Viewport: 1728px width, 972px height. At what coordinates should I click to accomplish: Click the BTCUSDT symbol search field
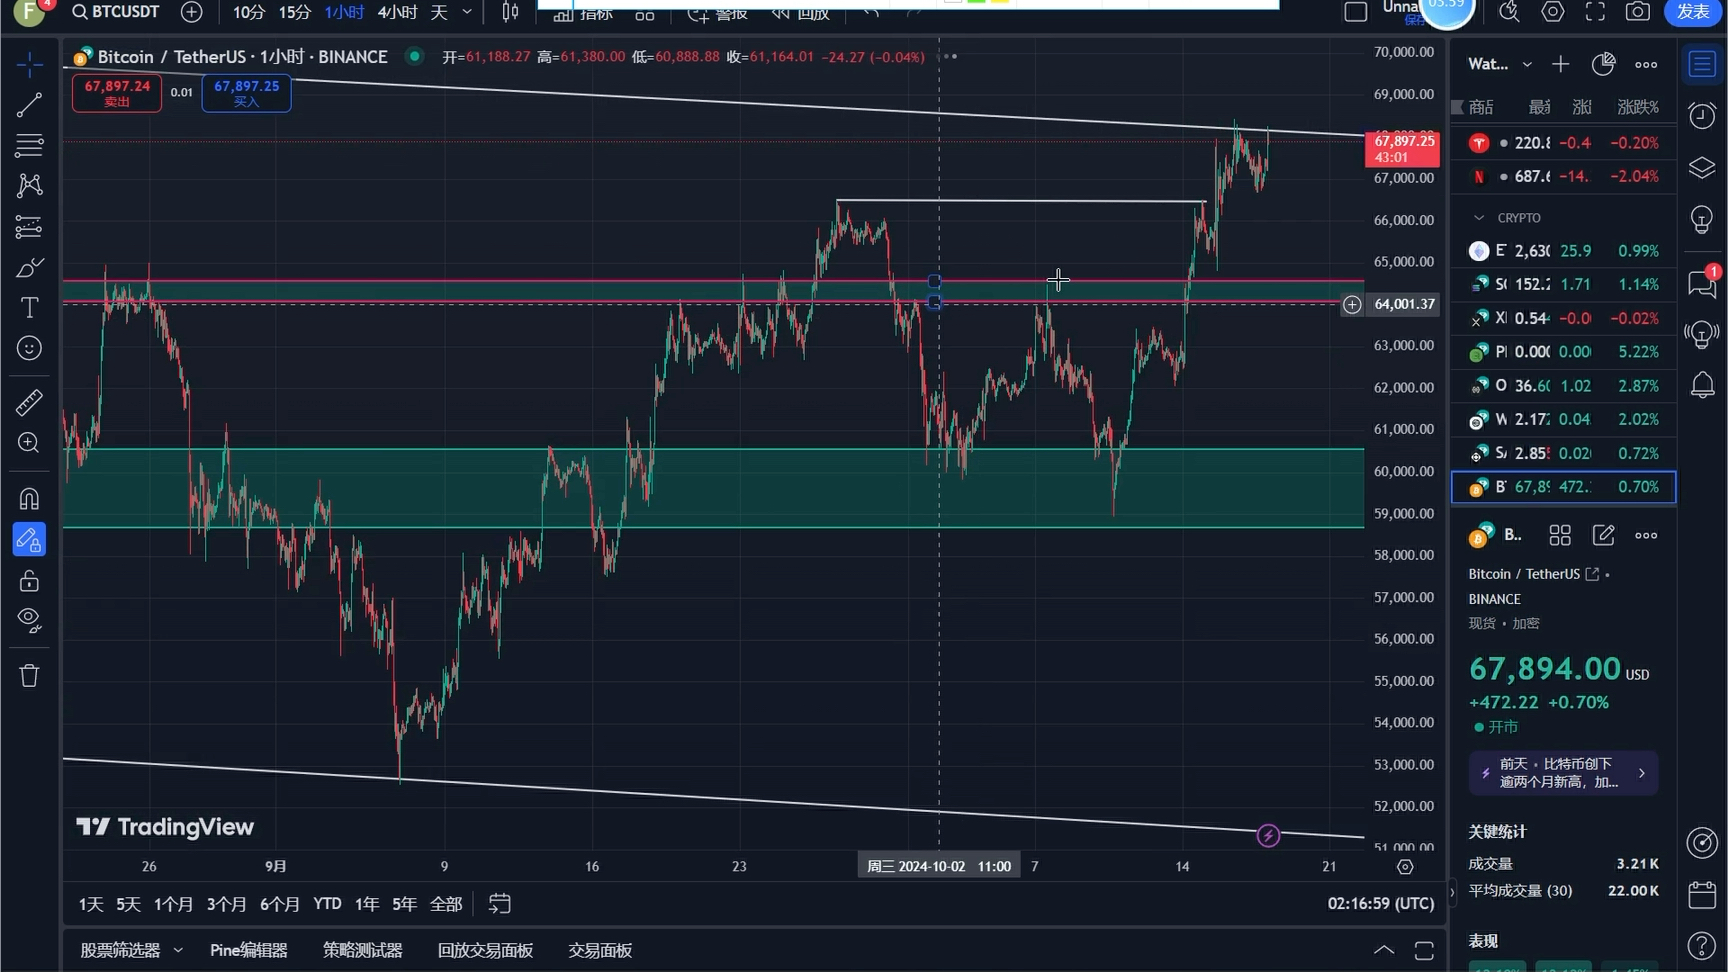click(116, 12)
